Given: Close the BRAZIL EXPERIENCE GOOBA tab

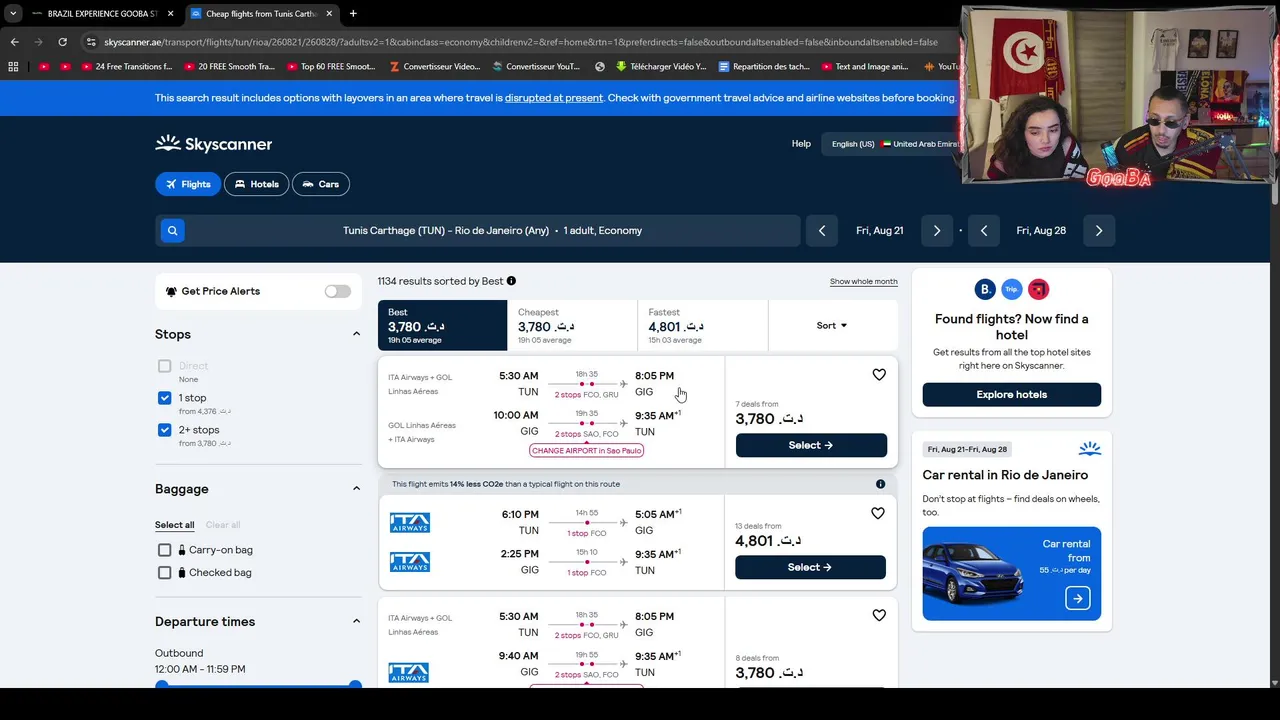Looking at the screenshot, I should point(171,14).
